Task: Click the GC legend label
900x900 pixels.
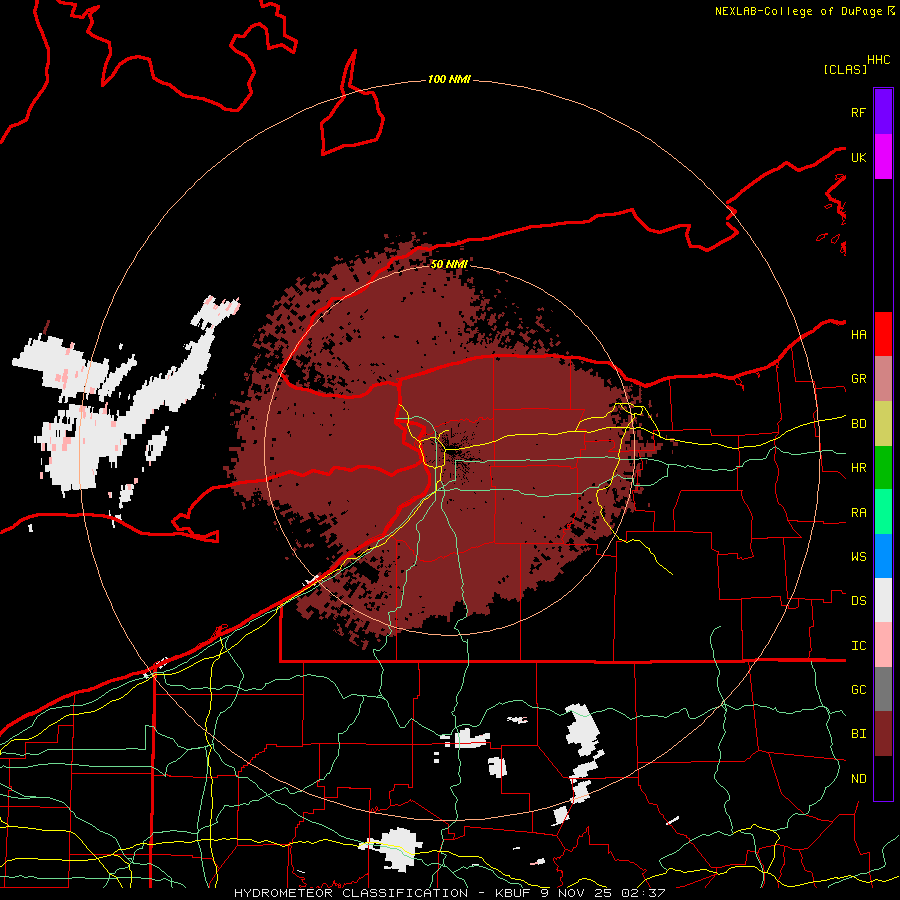Action: [858, 690]
